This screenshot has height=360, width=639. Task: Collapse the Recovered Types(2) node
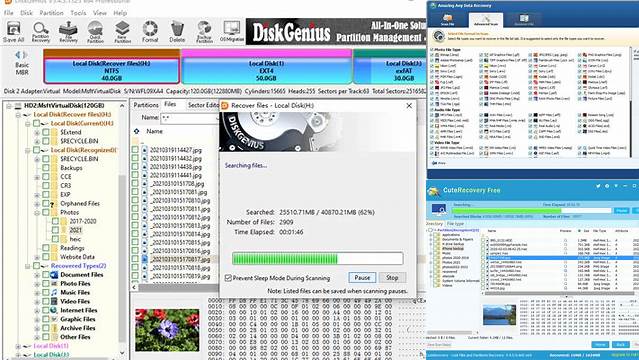(28, 266)
